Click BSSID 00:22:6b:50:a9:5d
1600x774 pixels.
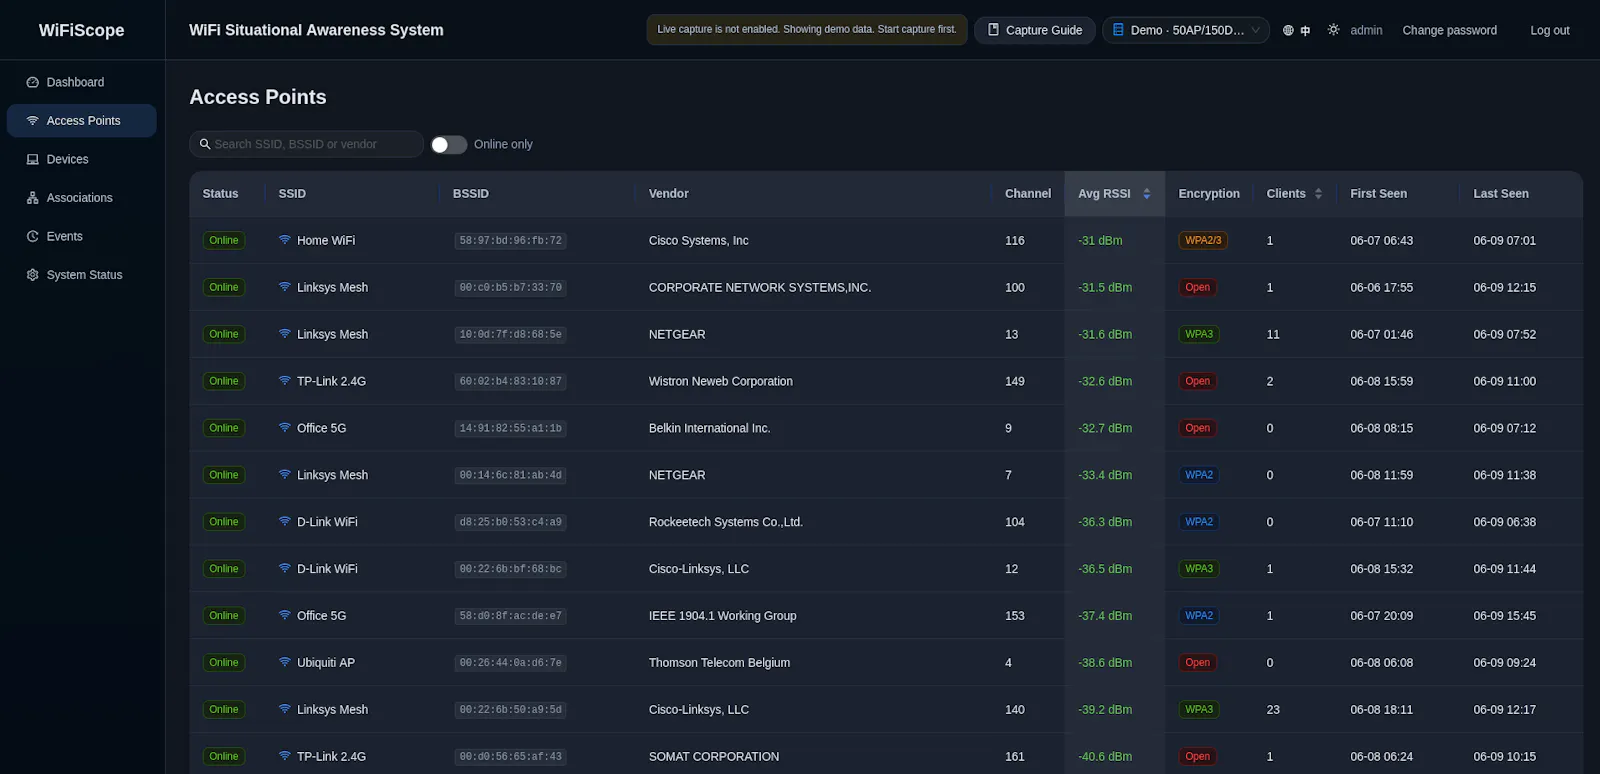(510, 710)
